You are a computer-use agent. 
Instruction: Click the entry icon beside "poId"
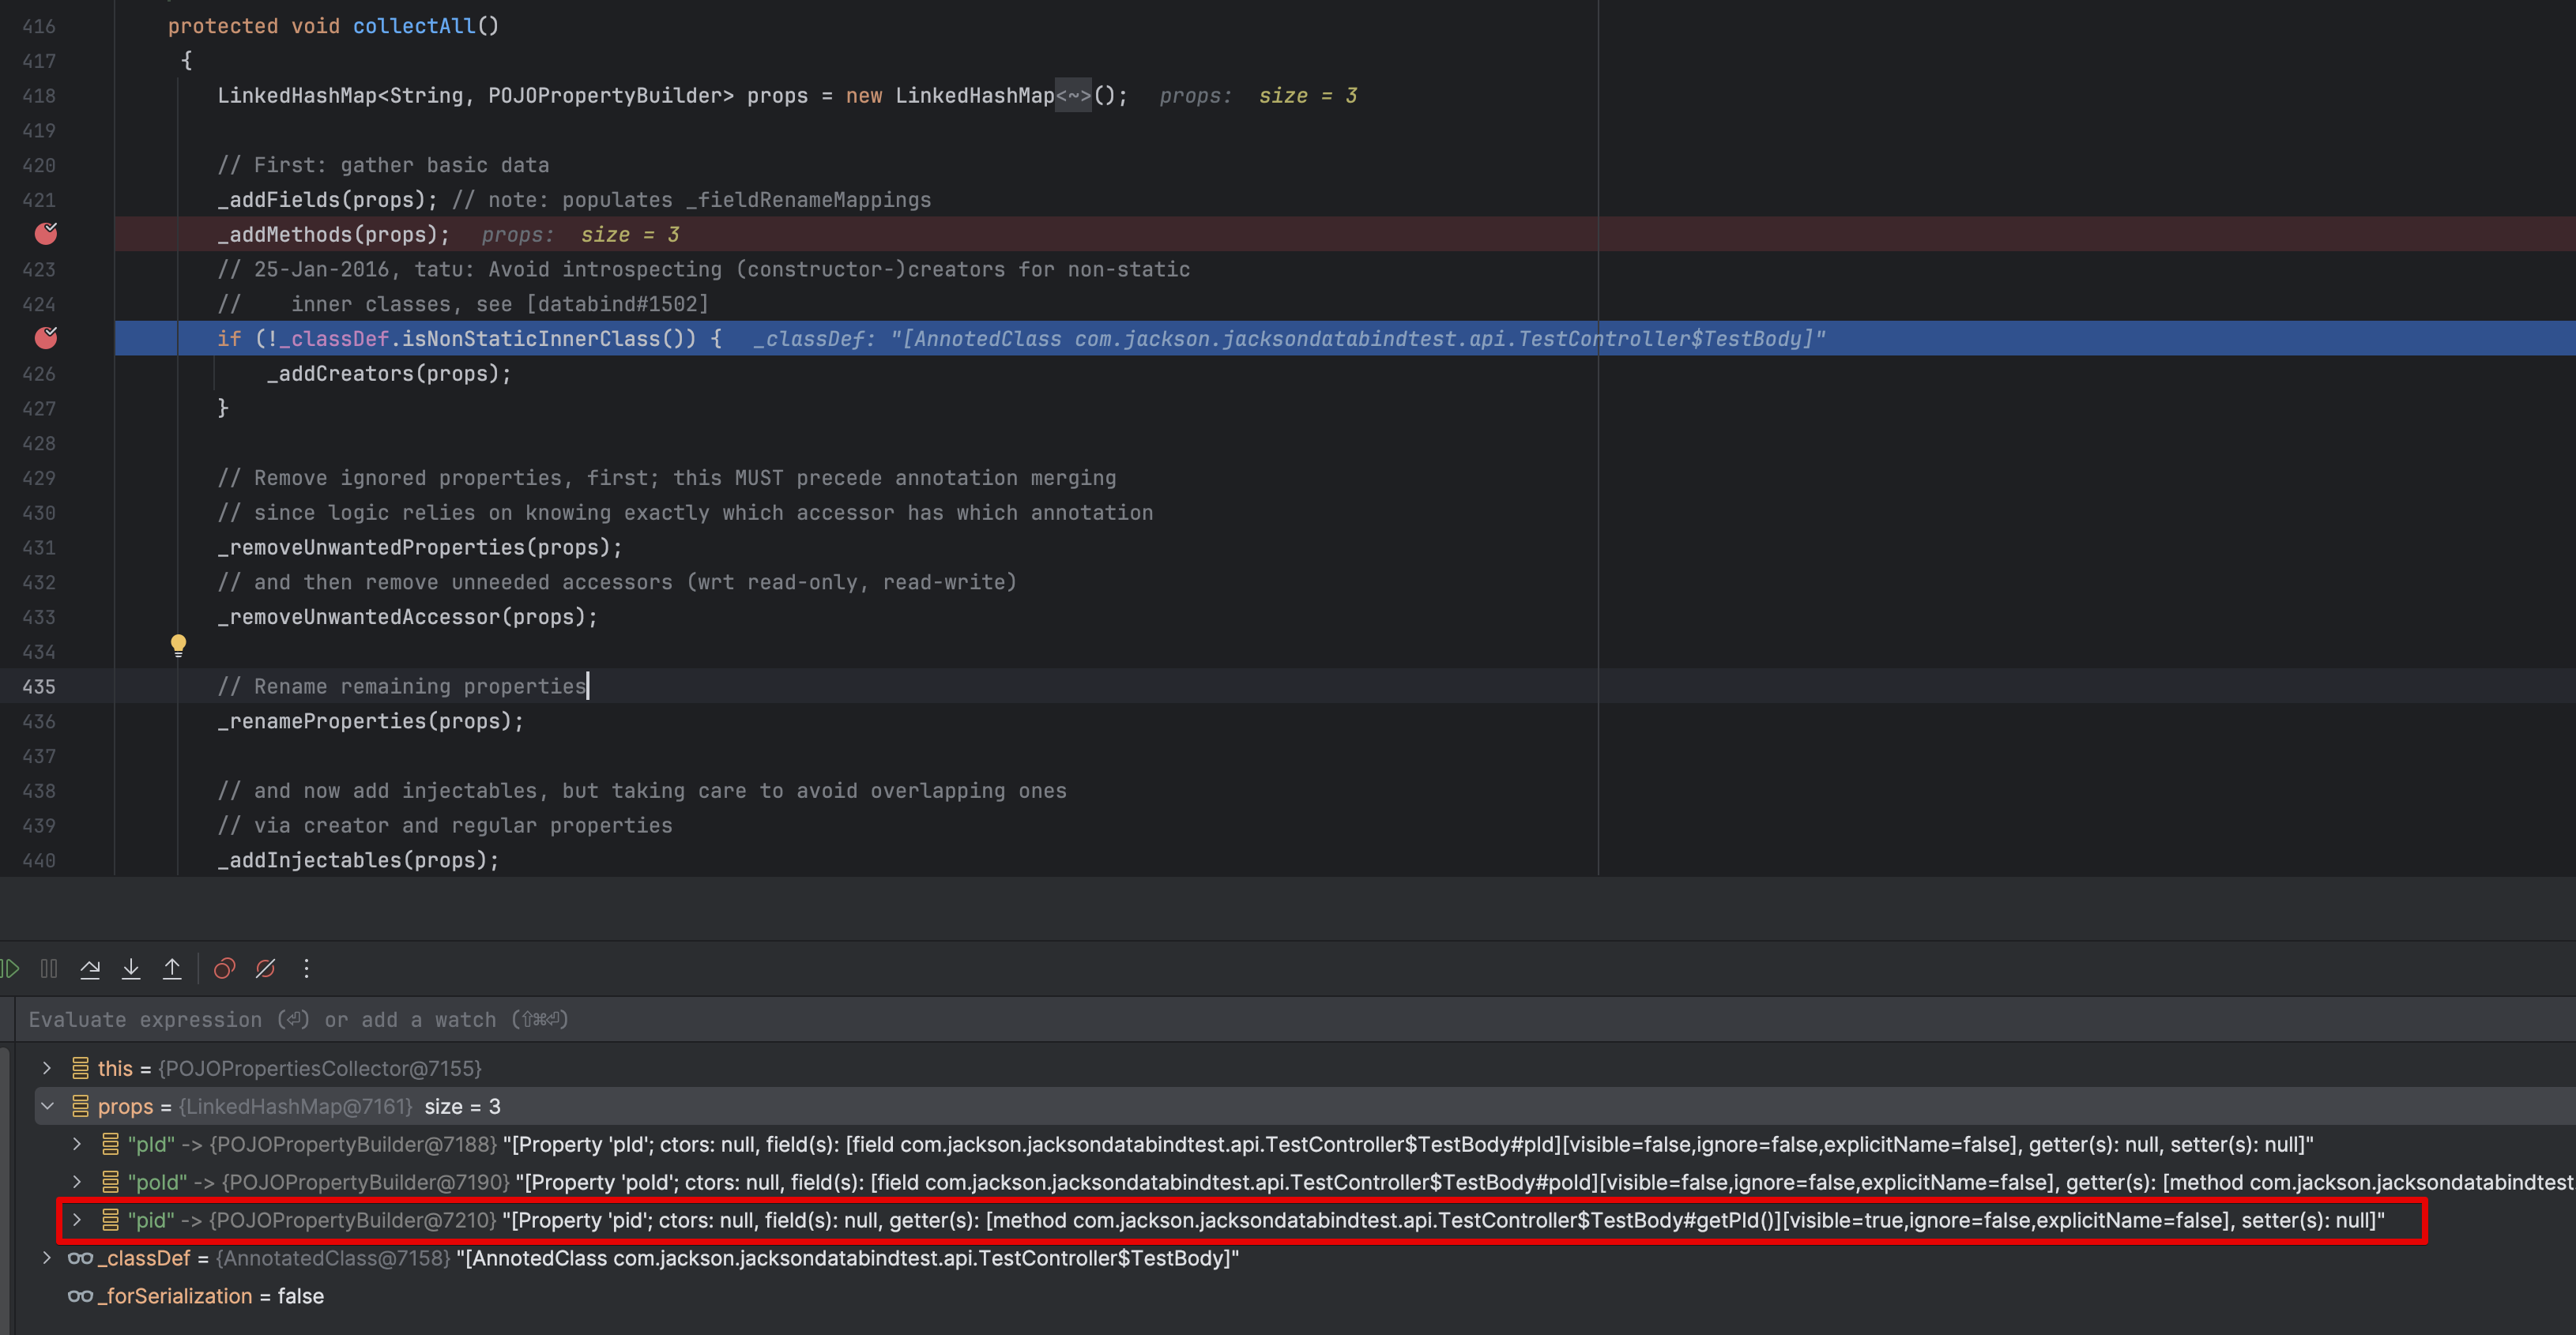click(x=110, y=1182)
